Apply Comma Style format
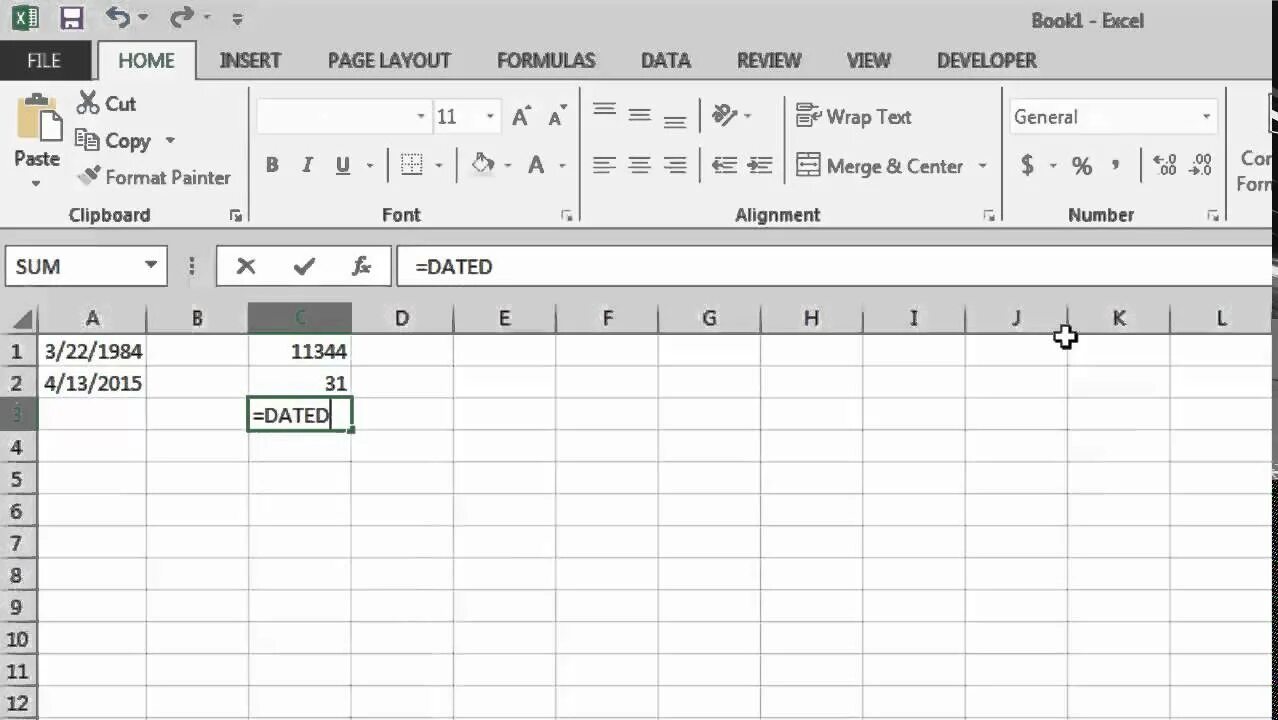This screenshot has height=720, width=1278. [x=1115, y=166]
